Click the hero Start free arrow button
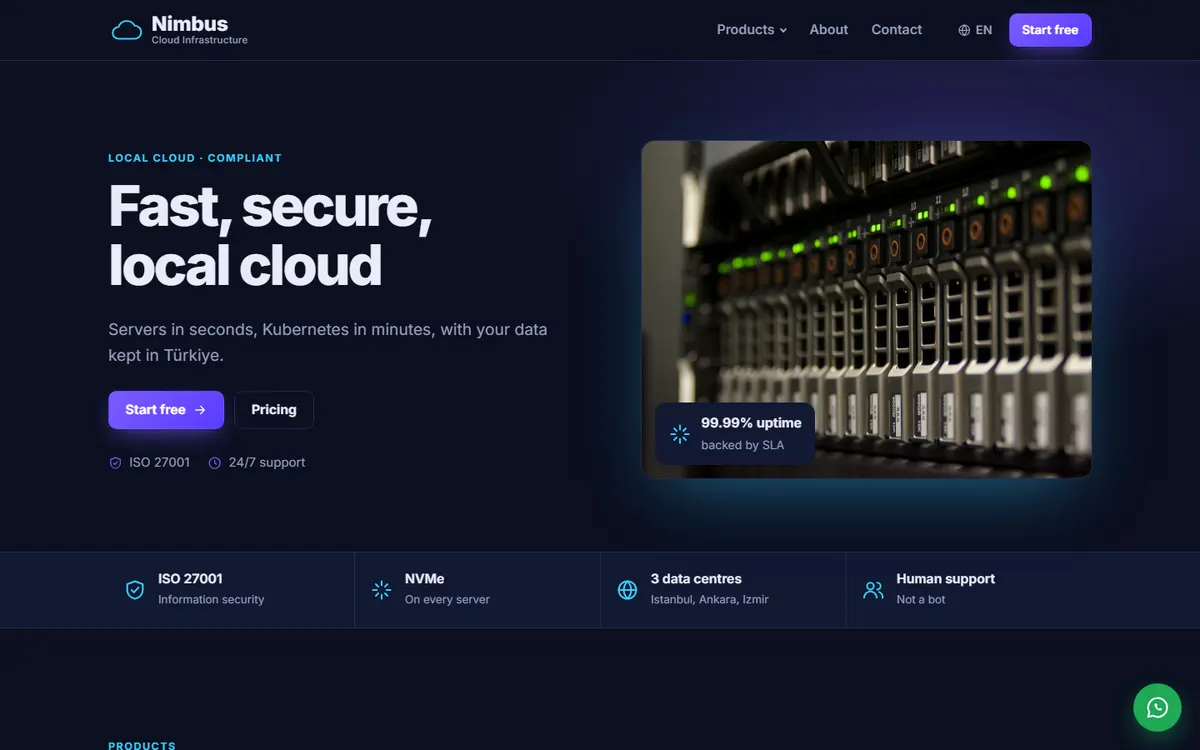 click(x=166, y=410)
